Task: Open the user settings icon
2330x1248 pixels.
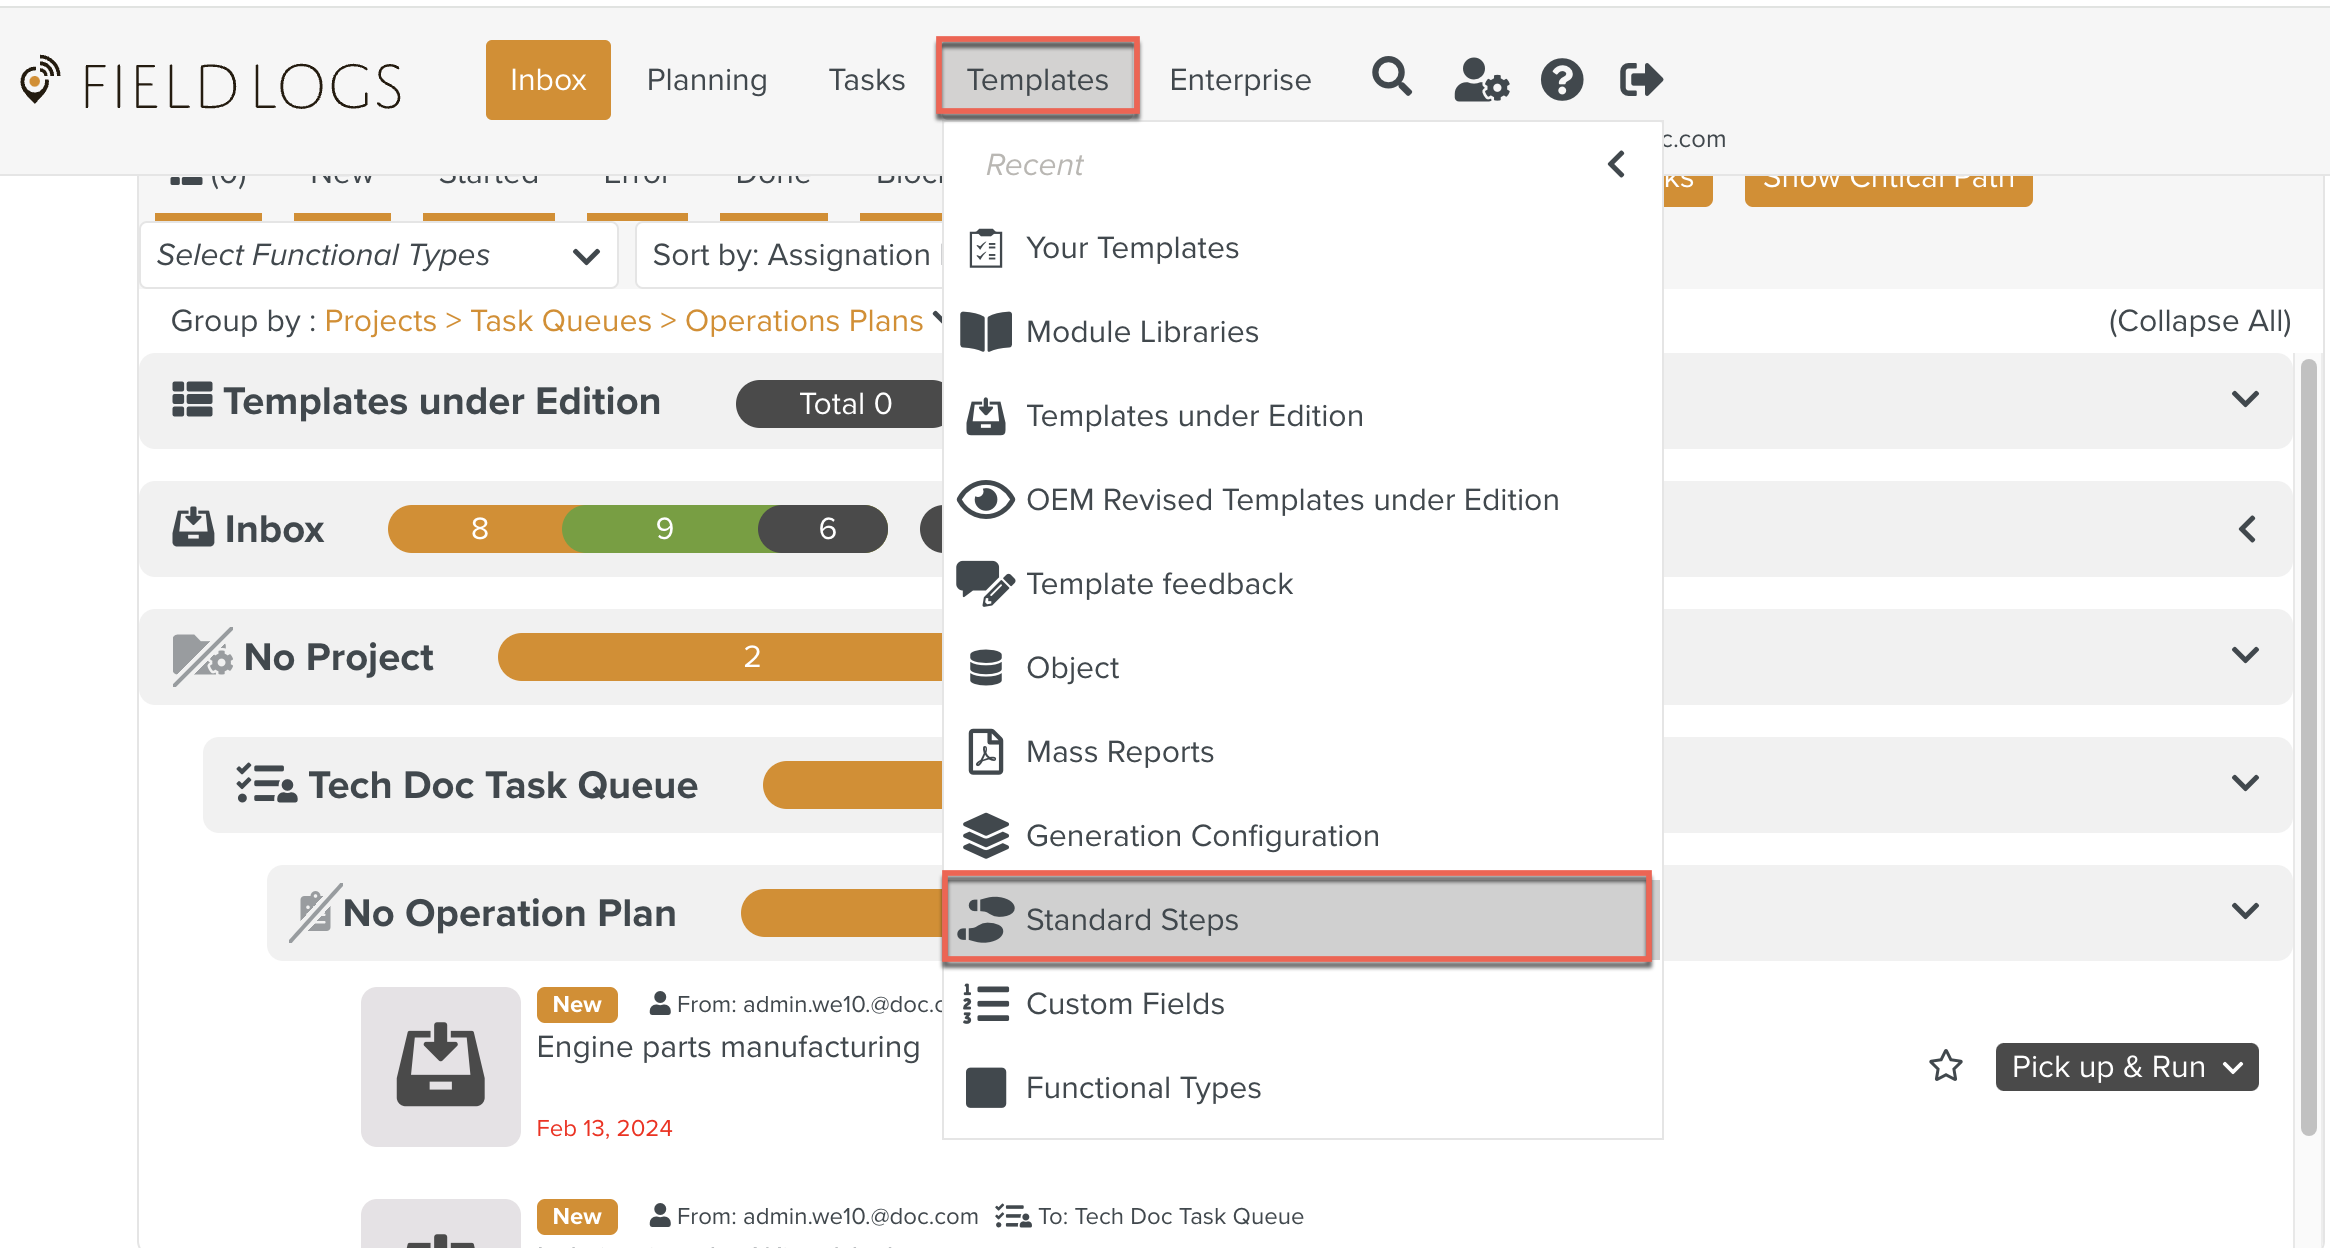Action: [1480, 80]
